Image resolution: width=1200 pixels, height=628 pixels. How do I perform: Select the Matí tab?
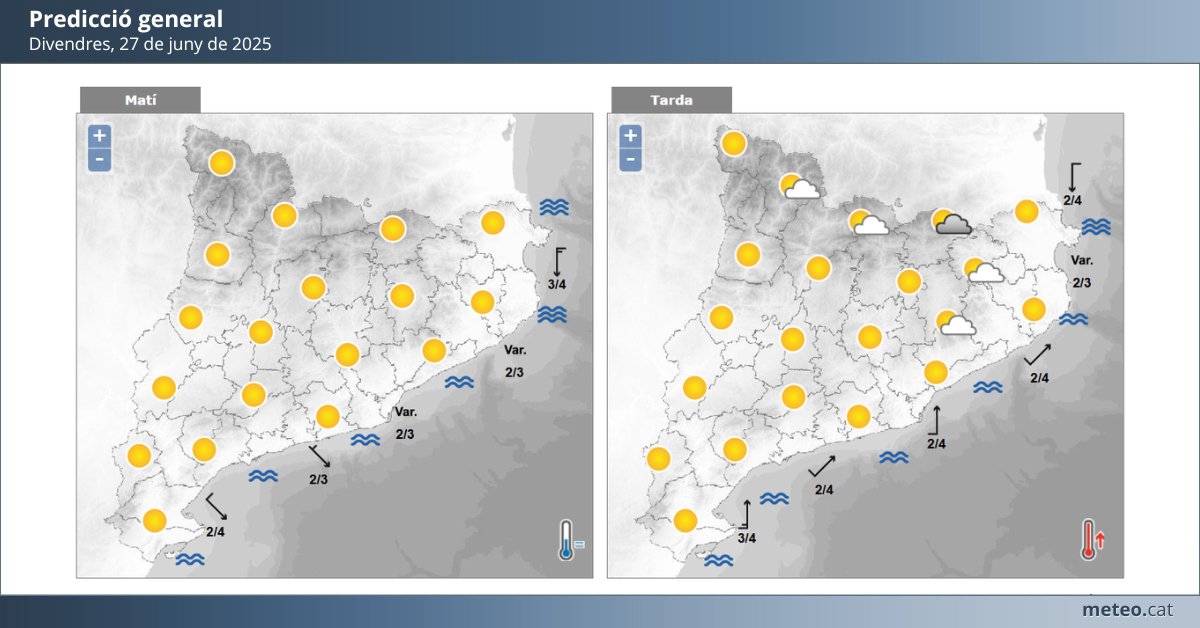point(140,100)
